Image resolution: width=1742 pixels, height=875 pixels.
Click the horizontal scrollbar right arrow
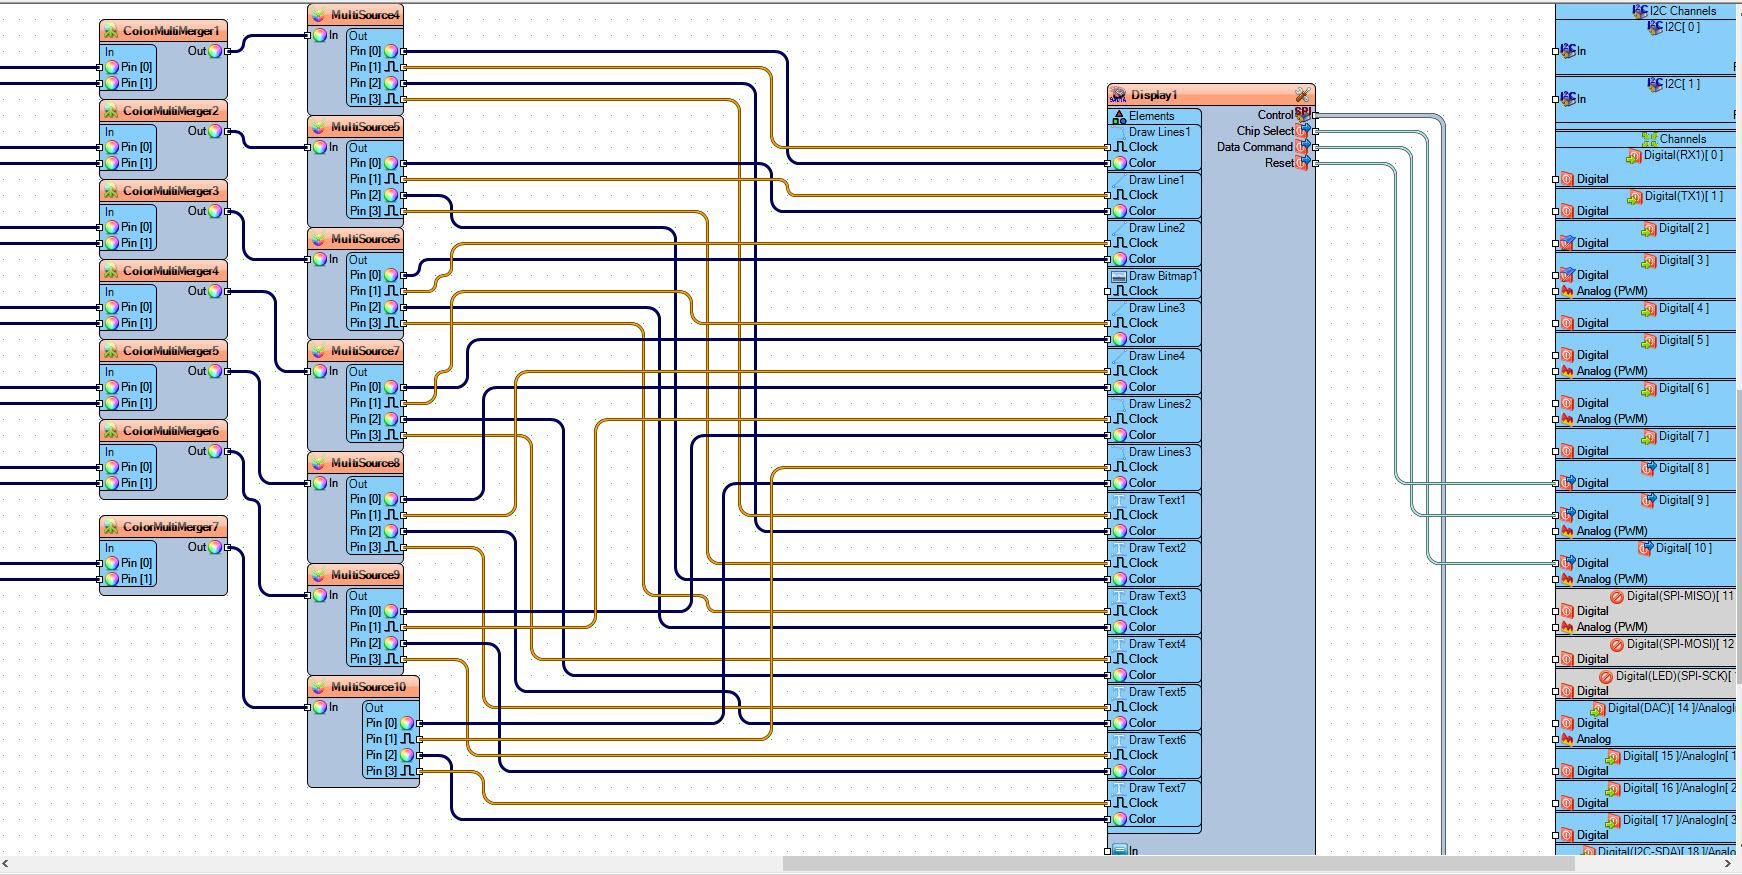pyautogui.click(x=1729, y=863)
